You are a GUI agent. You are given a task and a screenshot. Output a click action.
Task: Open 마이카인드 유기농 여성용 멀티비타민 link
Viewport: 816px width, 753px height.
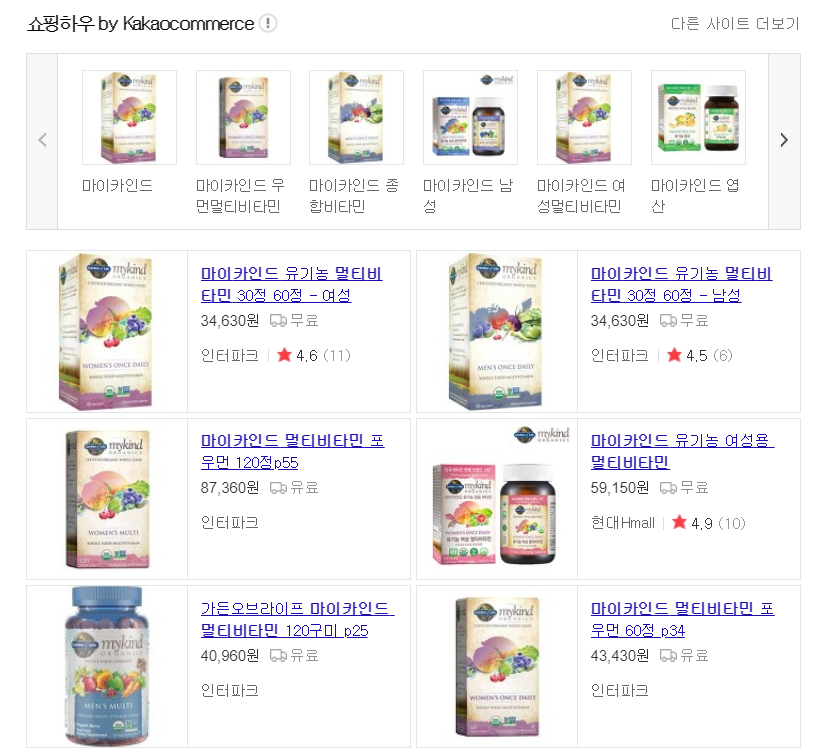tap(682, 451)
